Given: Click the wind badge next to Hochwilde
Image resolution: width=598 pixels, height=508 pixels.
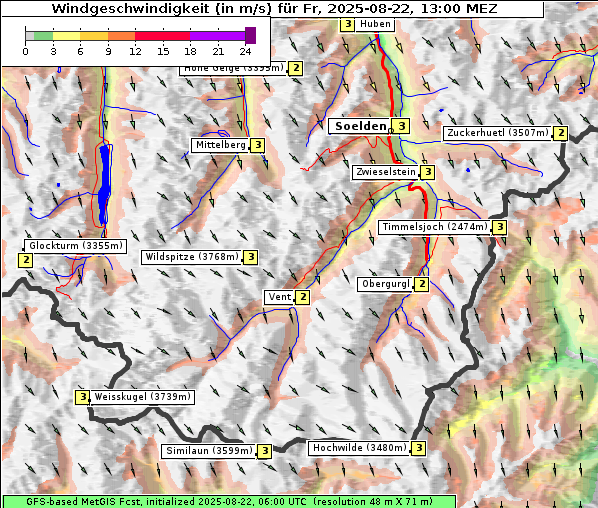Looking at the screenshot, I should [419, 448].
